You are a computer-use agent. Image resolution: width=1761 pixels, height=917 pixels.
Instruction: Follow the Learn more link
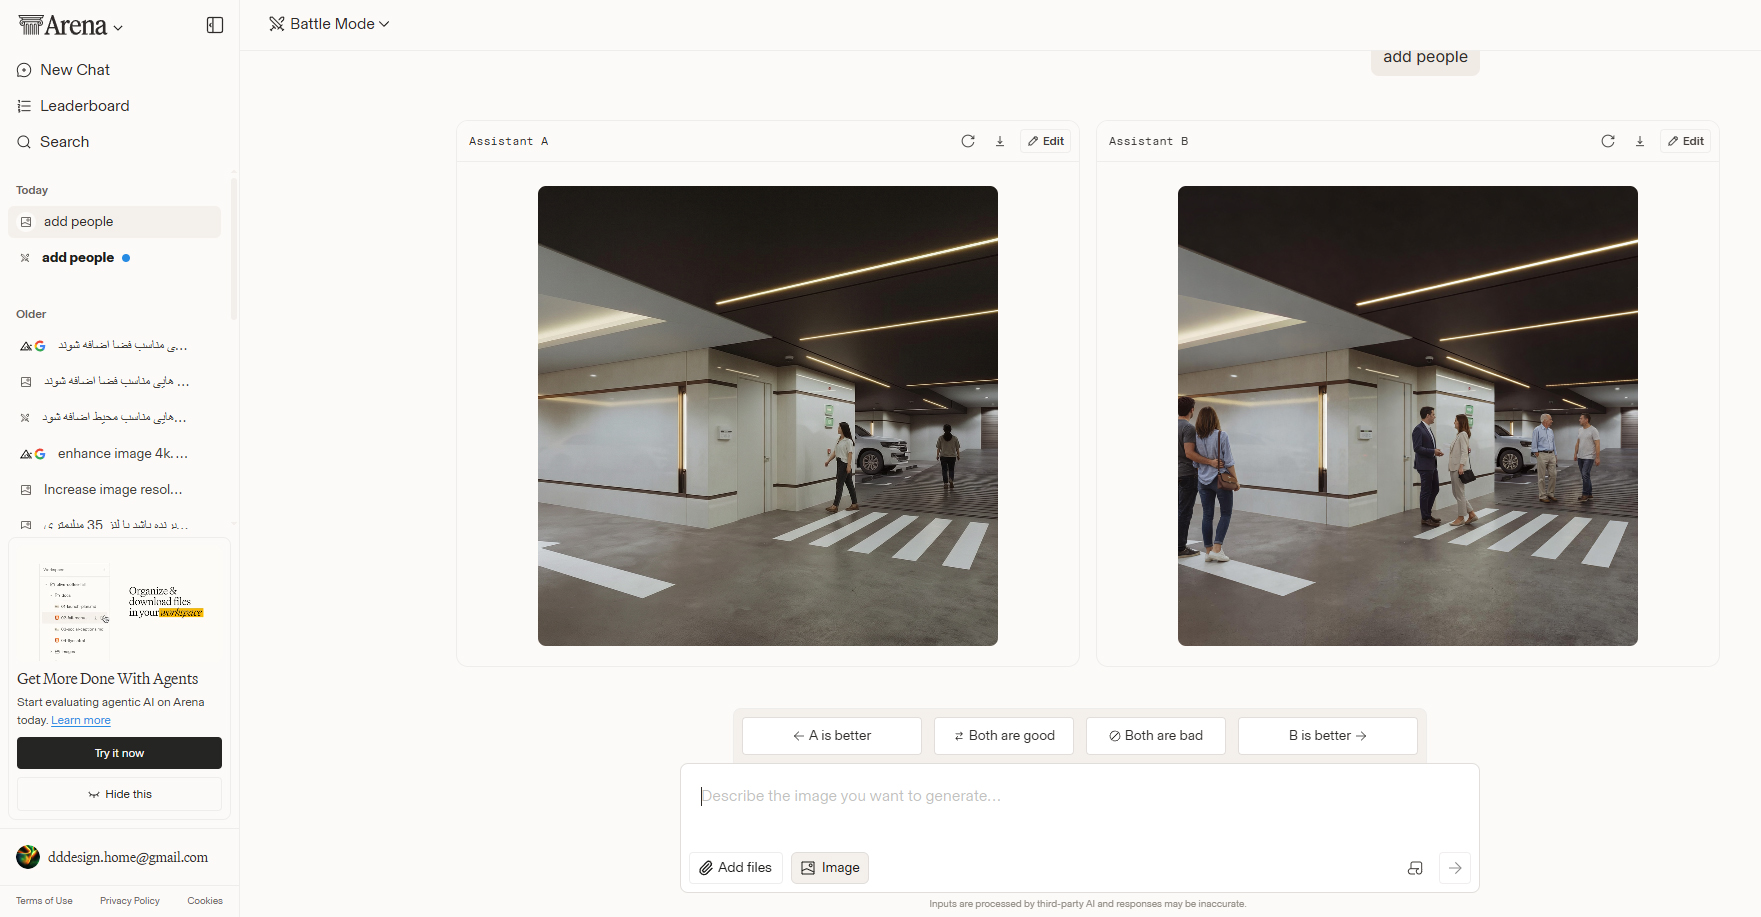coord(81,720)
